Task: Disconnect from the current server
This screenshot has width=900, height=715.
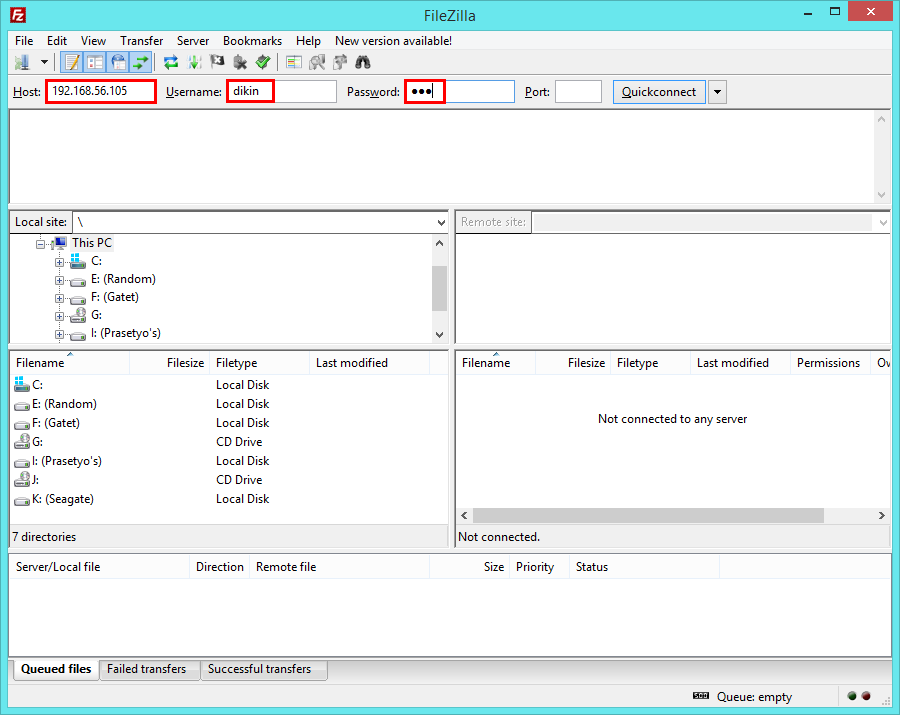Action: point(240,62)
